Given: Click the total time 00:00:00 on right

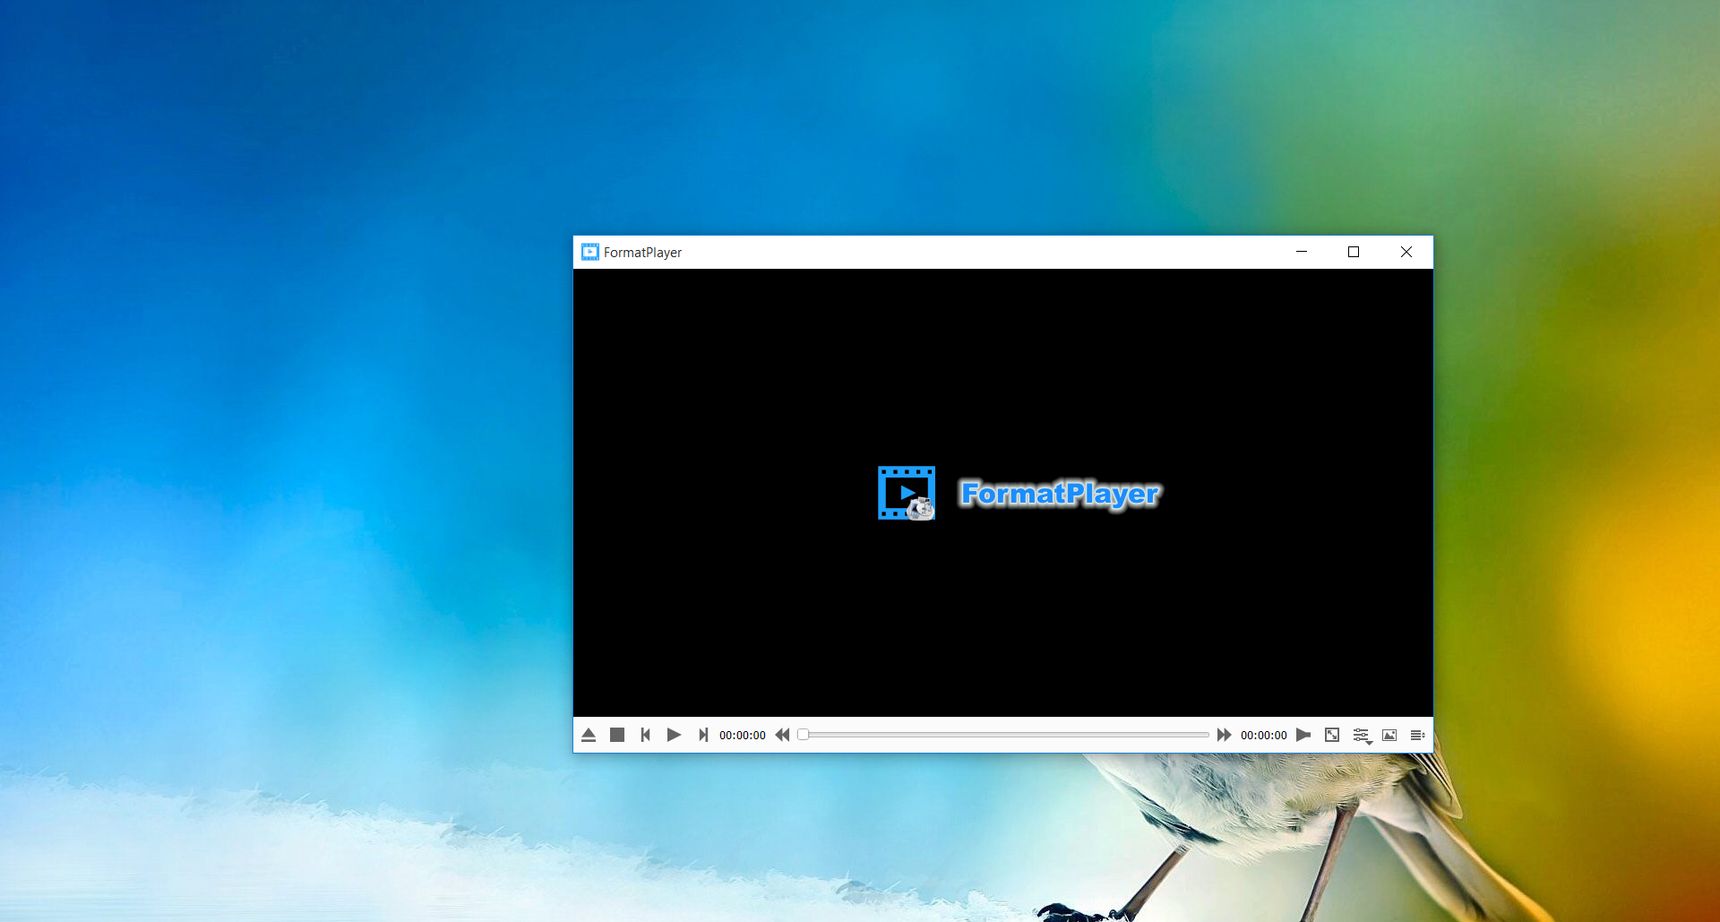Looking at the screenshot, I should coord(1264,735).
